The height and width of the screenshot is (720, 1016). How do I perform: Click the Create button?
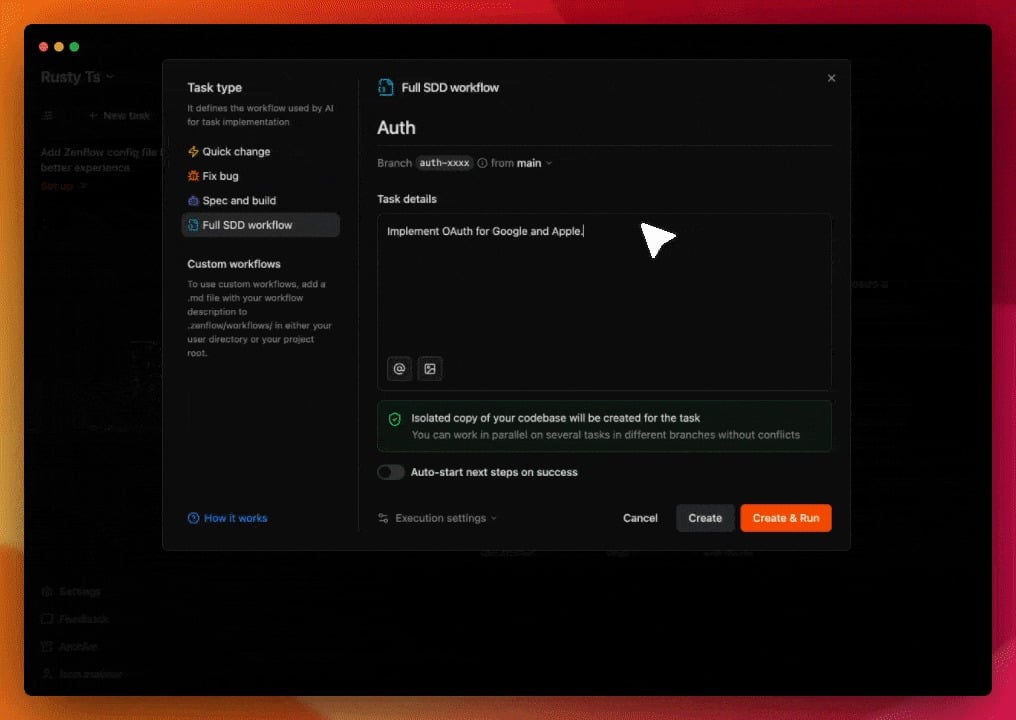(705, 518)
